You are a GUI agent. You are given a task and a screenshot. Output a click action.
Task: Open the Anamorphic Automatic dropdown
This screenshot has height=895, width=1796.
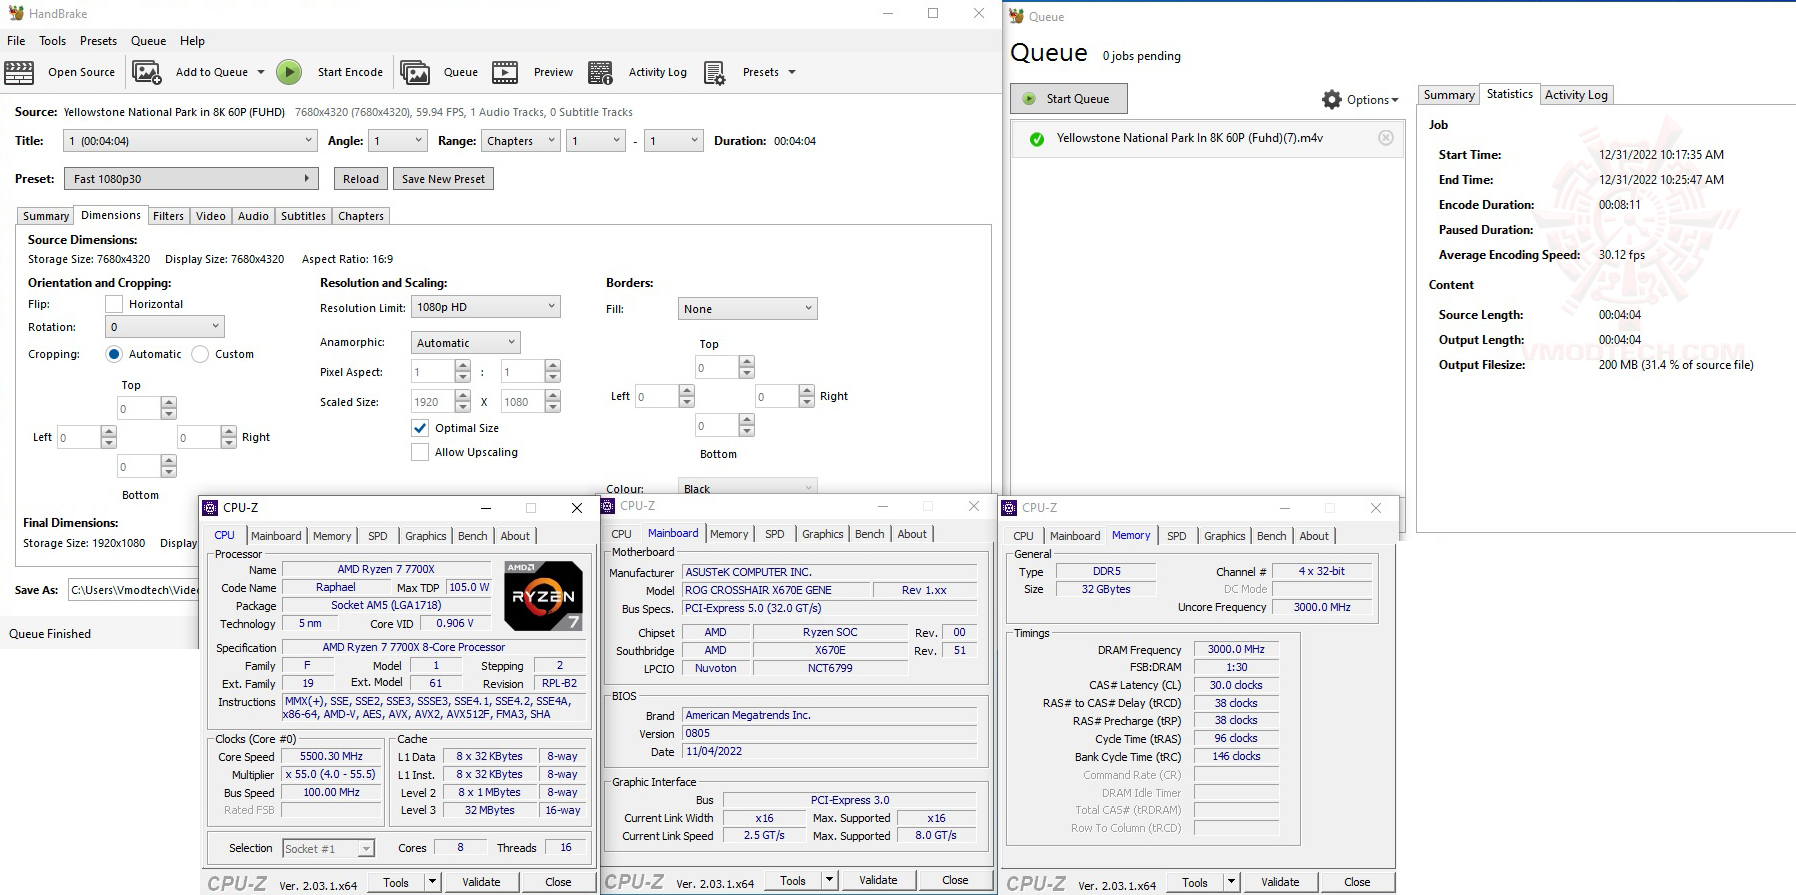466,343
